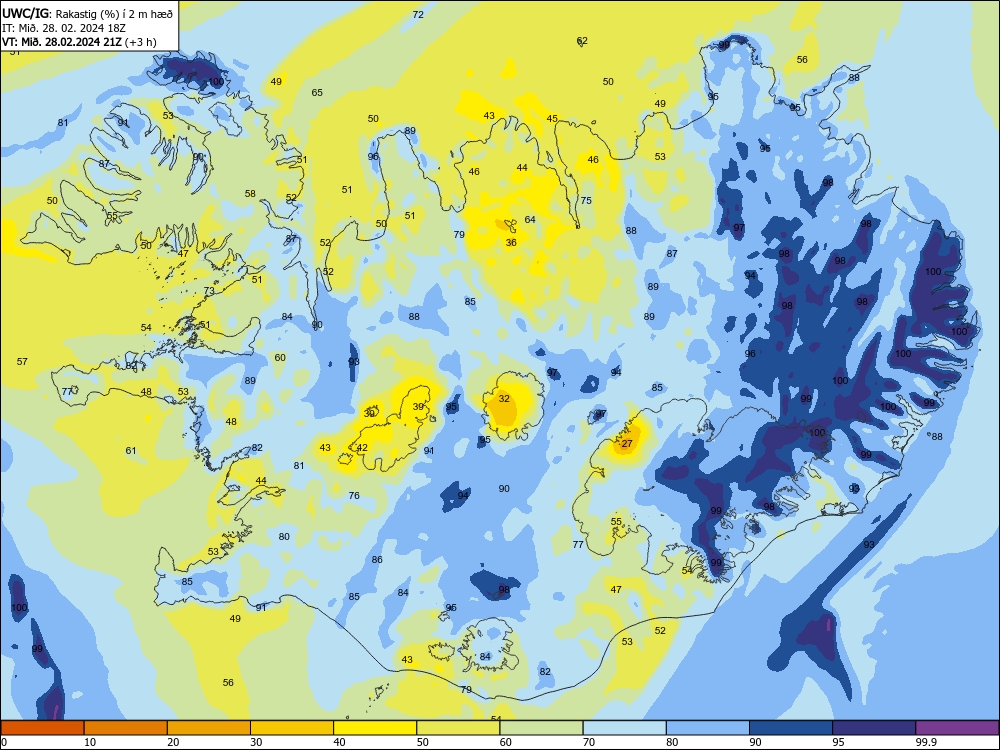Click the humidity value '32' on the map
The image size is (1000, 750).
(504, 399)
